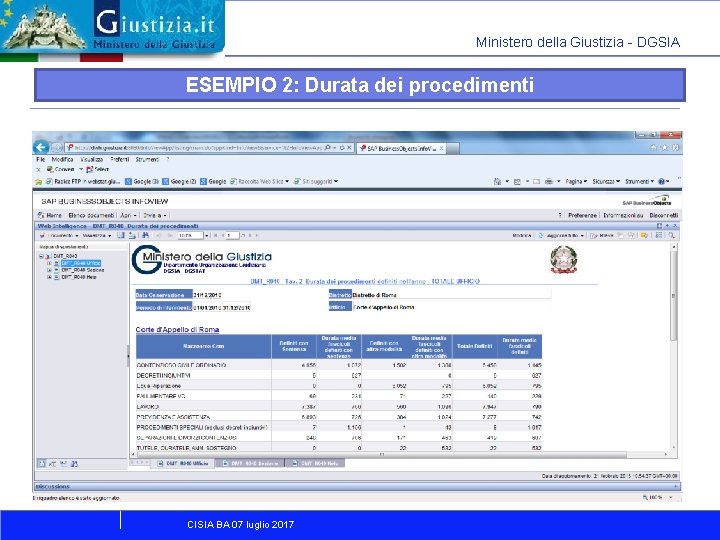The image size is (720, 540).
Task: Select the highlighted DMT_R040 Ufficio tree item
Action: click(x=81, y=263)
